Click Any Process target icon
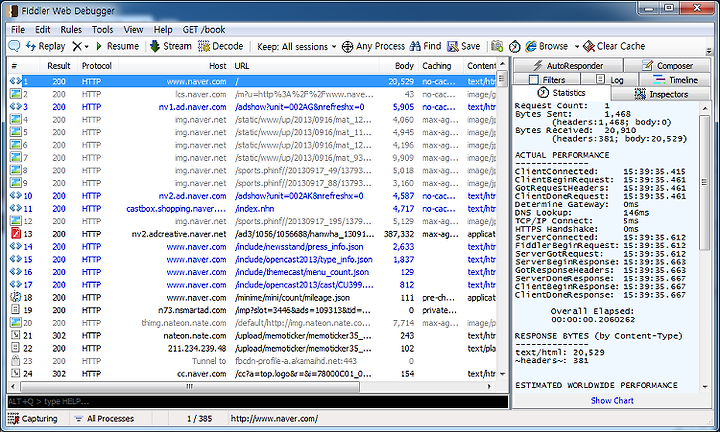This screenshot has width=720, height=432. click(348, 46)
